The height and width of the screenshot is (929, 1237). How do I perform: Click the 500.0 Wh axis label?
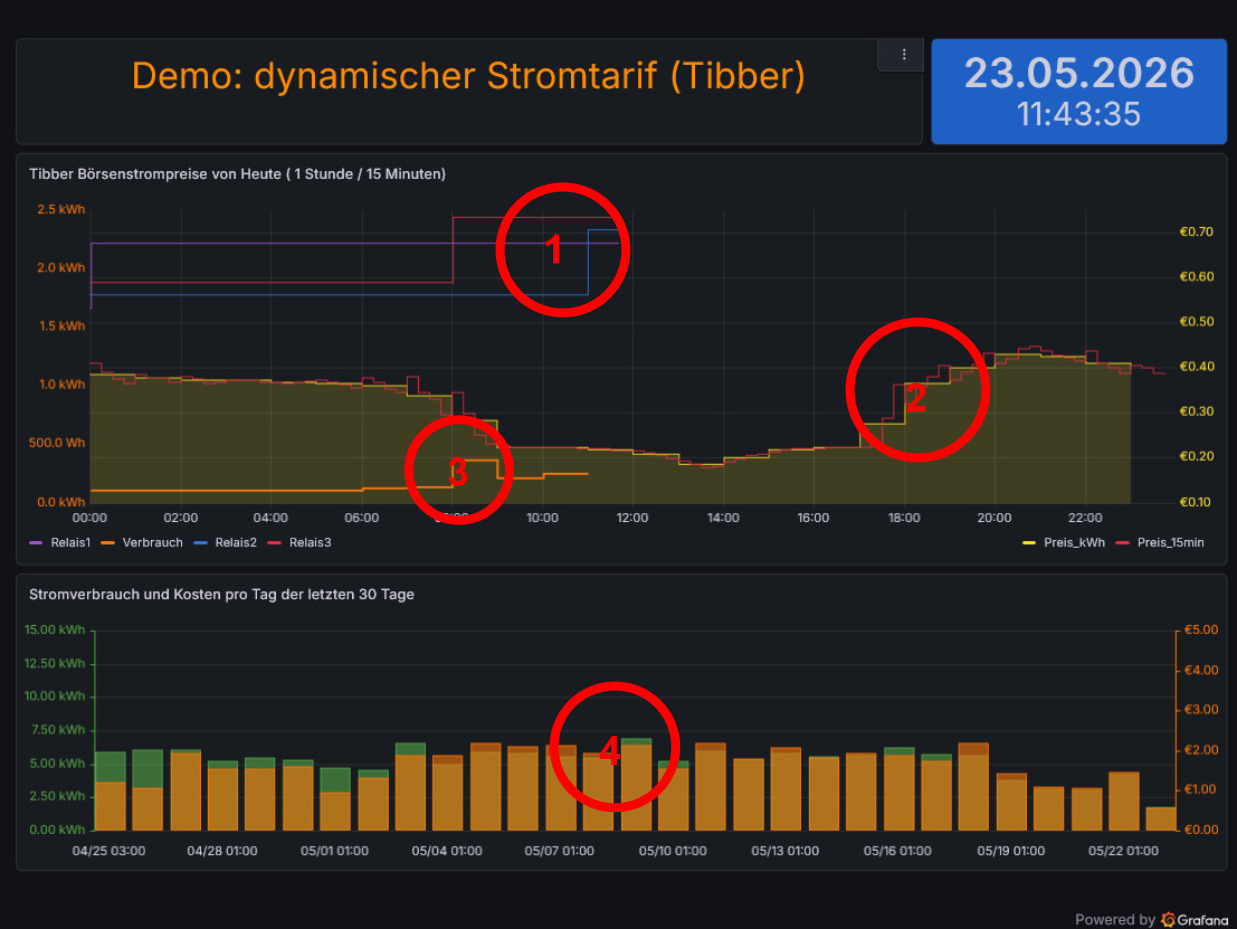[x=57, y=442]
